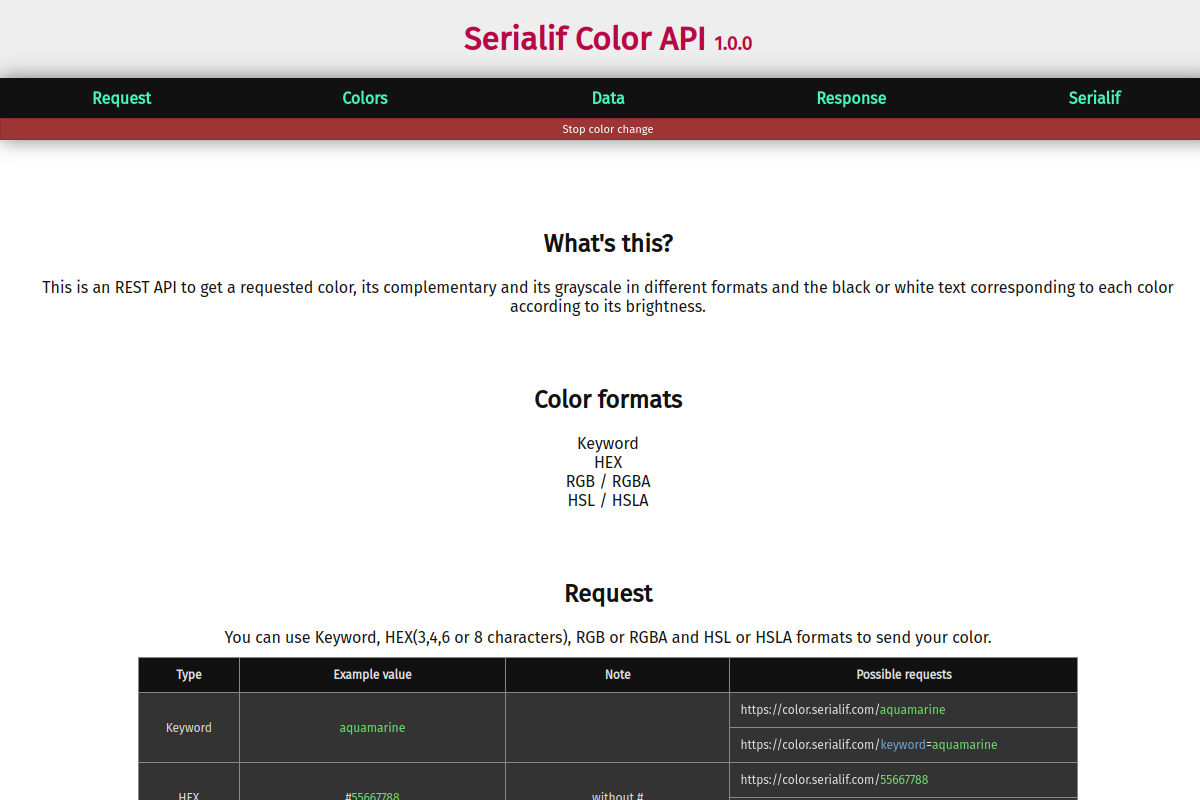Click the aquamarine example value cell
Screen dimensions: 1200x800
(373, 728)
